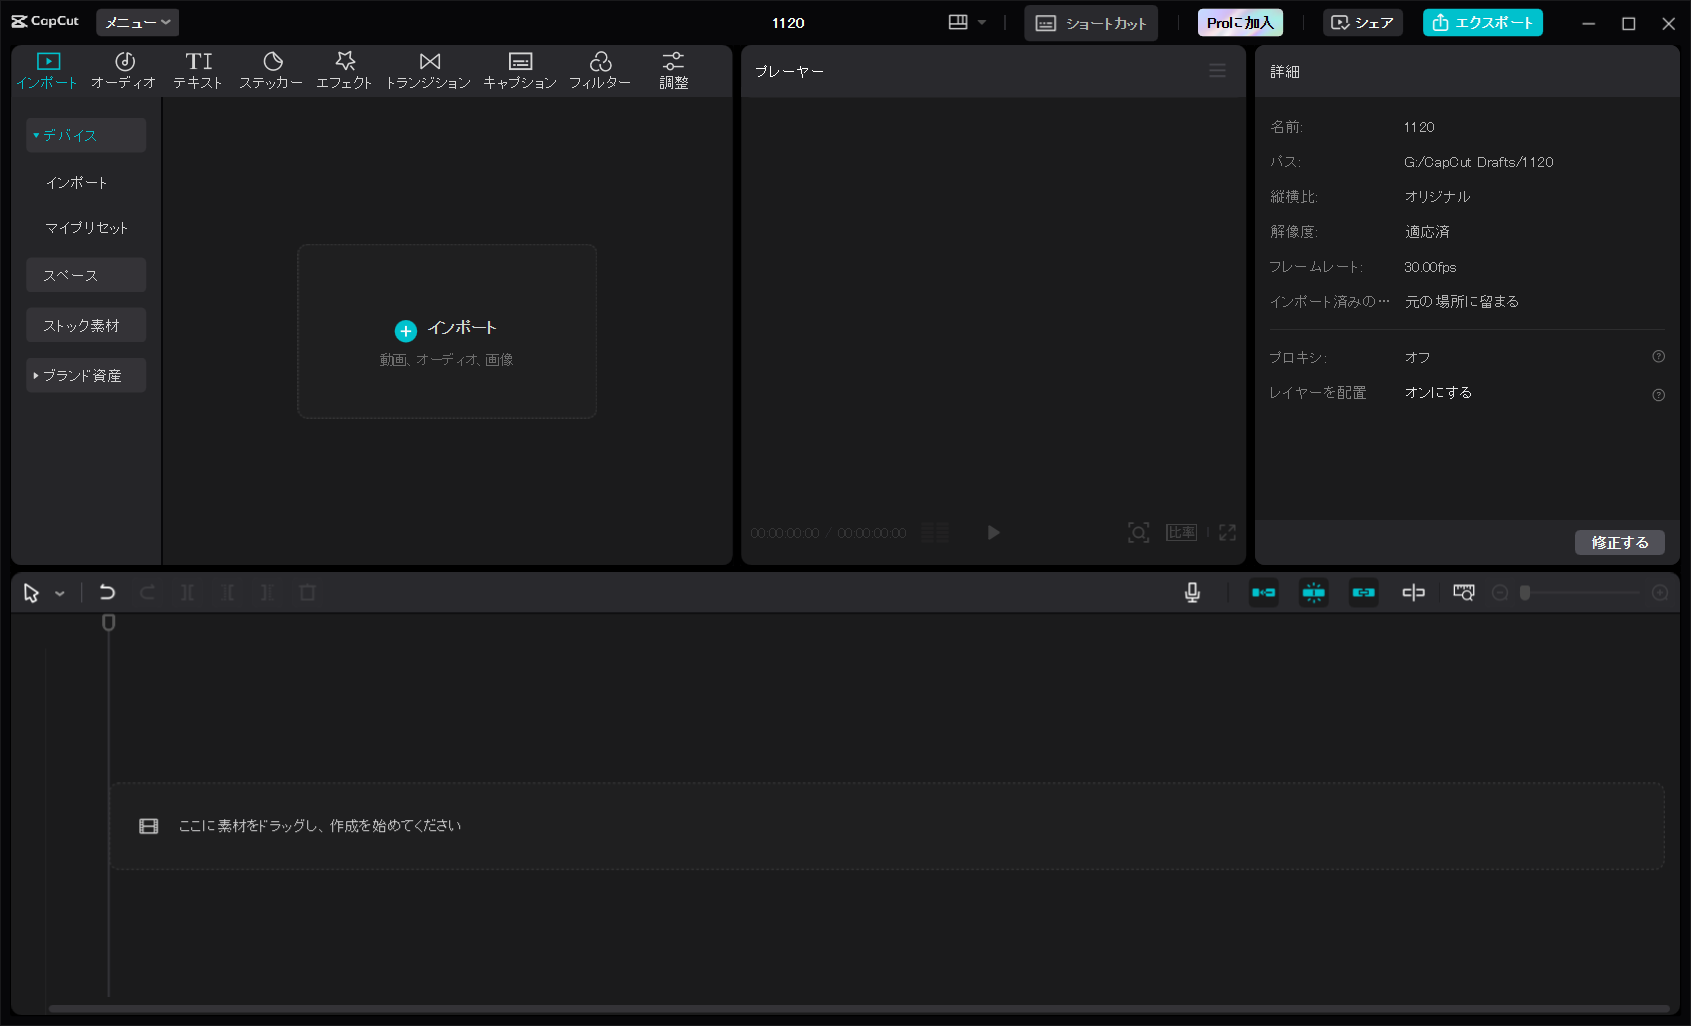Click the 修正する button in the details panel
This screenshot has width=1691, height=1026.
pyautogui.click(x=1619, y=542)
